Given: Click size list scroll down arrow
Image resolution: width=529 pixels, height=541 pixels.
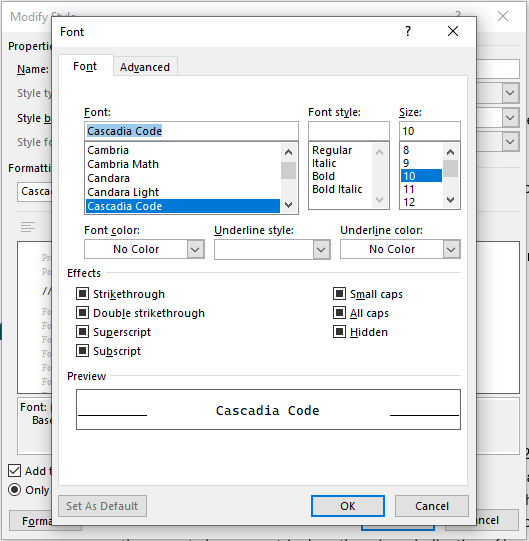Looking at the screenshot, I should 450,200.
